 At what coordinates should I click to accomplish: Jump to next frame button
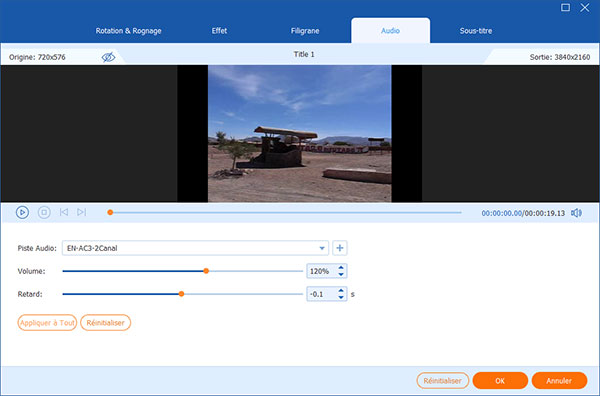click(82, 212)
